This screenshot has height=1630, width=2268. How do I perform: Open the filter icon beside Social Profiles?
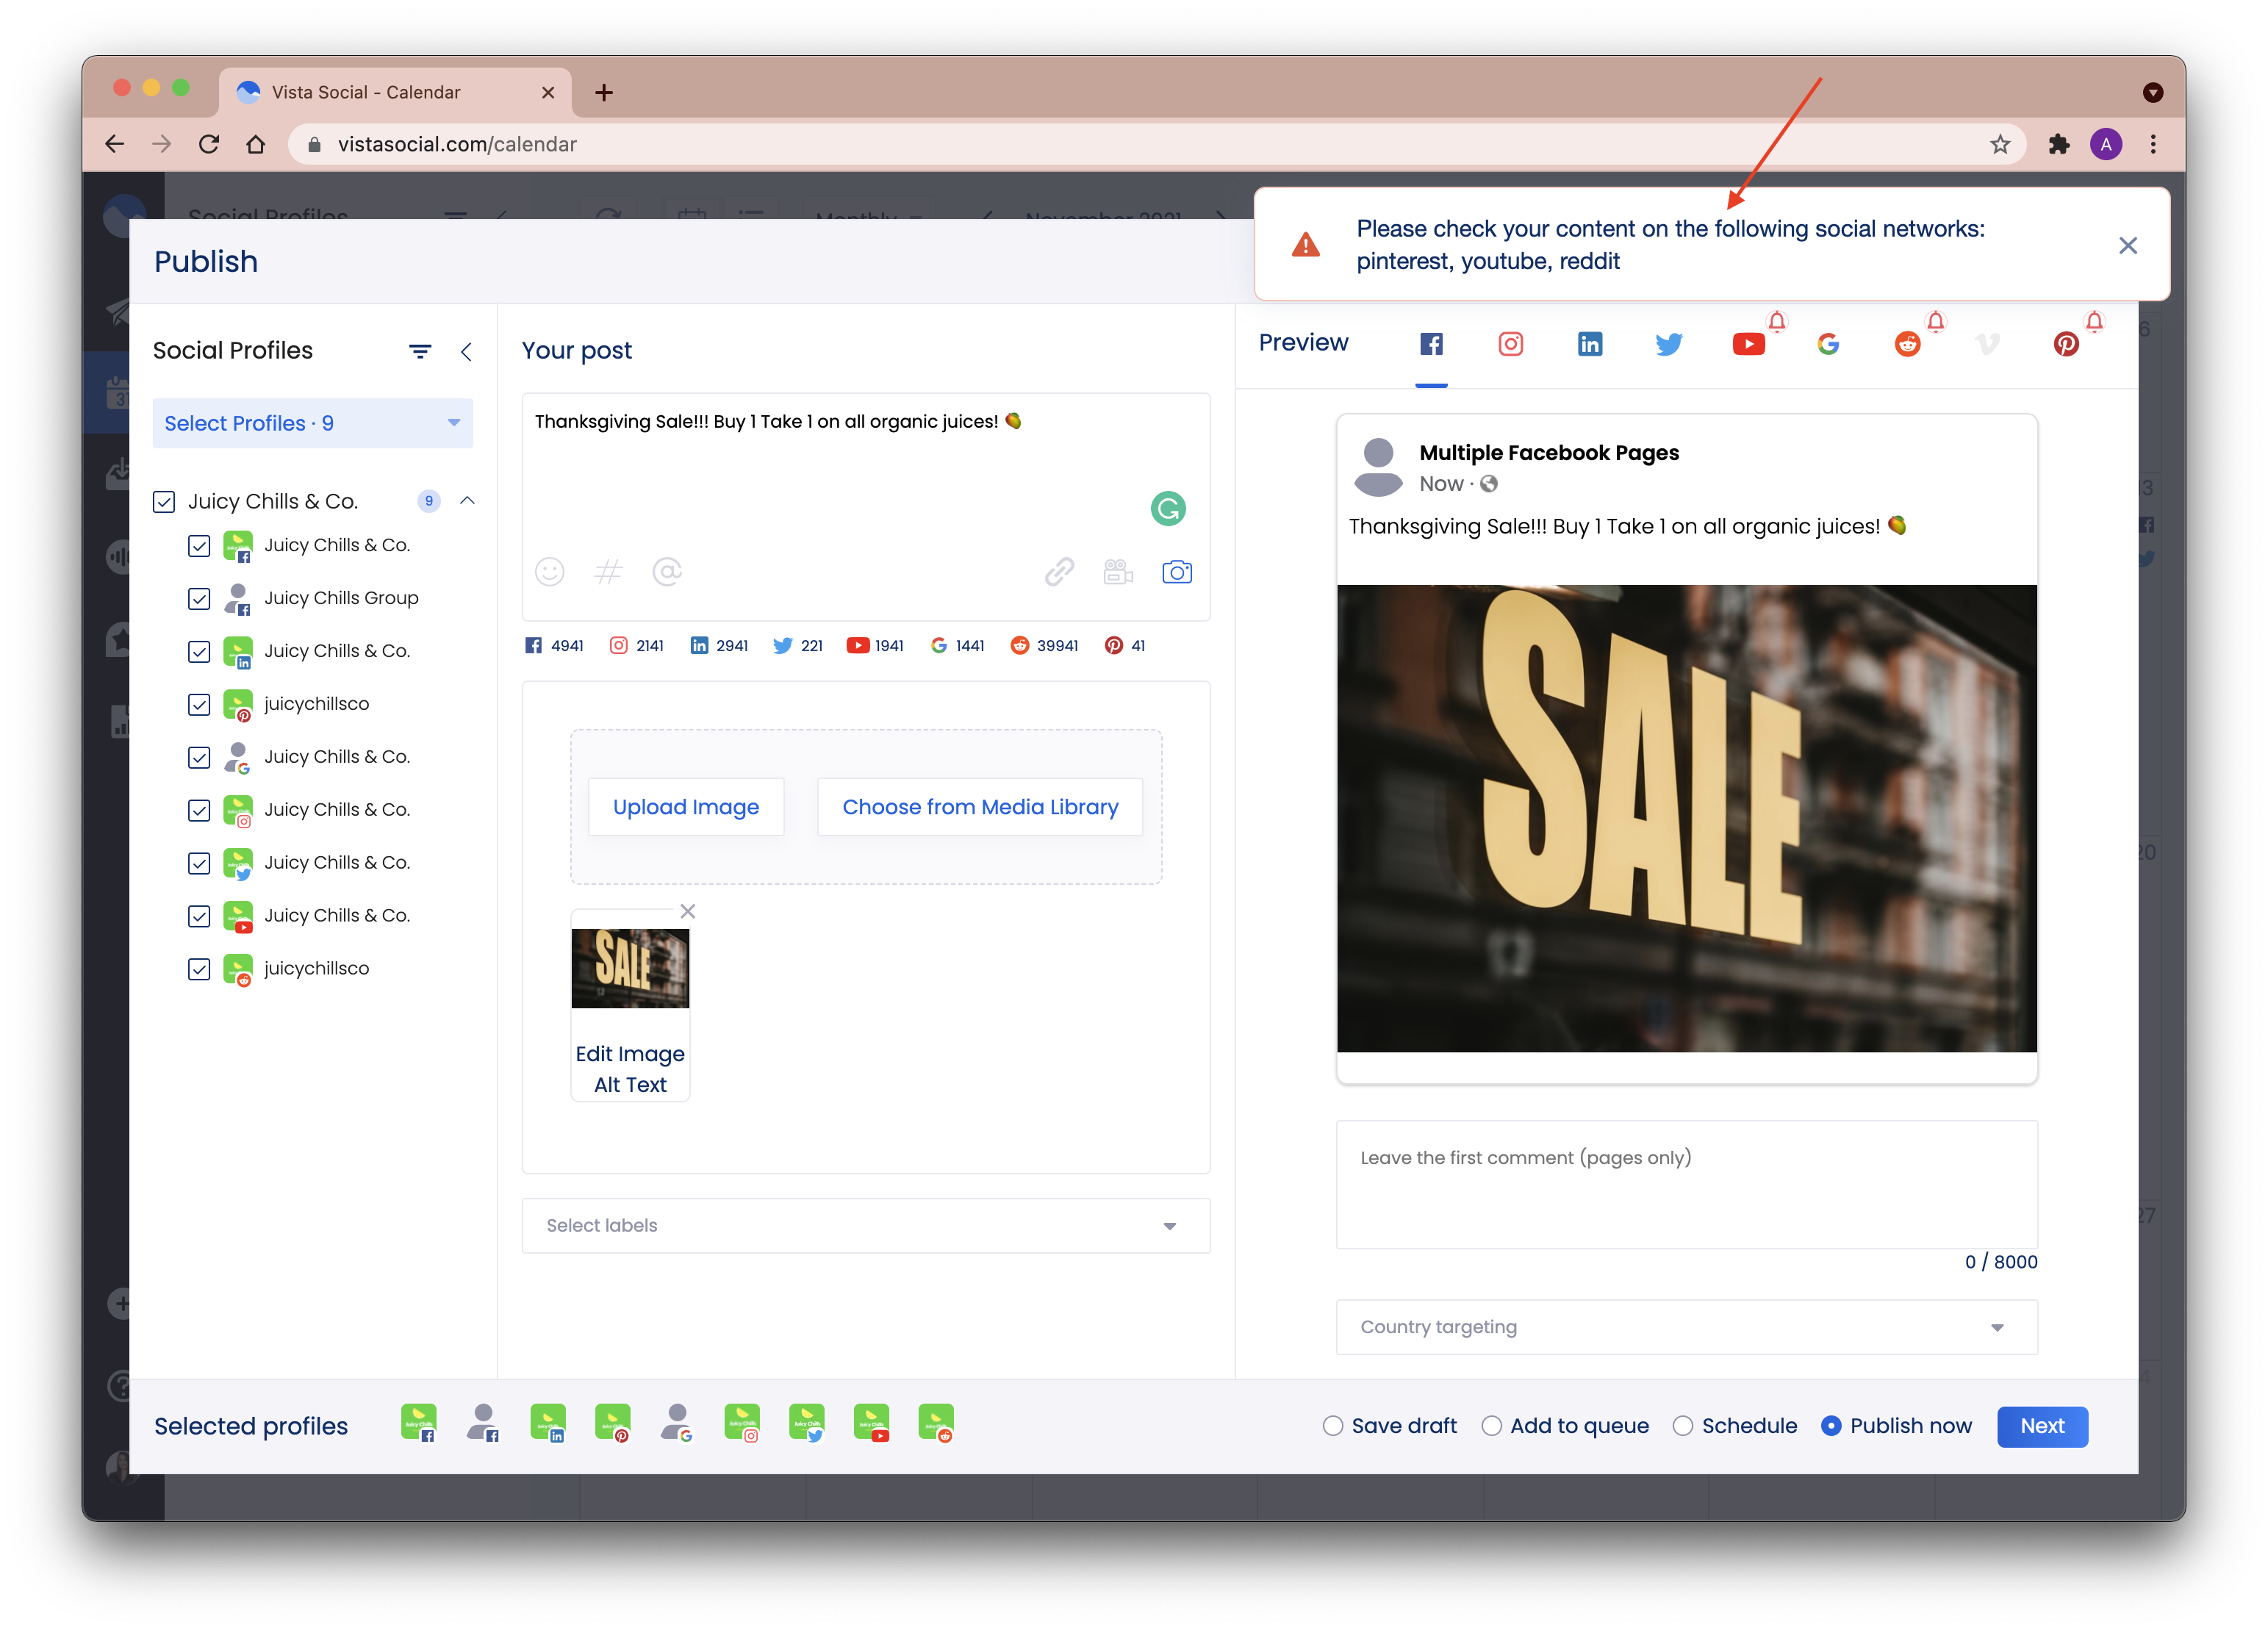[420, 351]
